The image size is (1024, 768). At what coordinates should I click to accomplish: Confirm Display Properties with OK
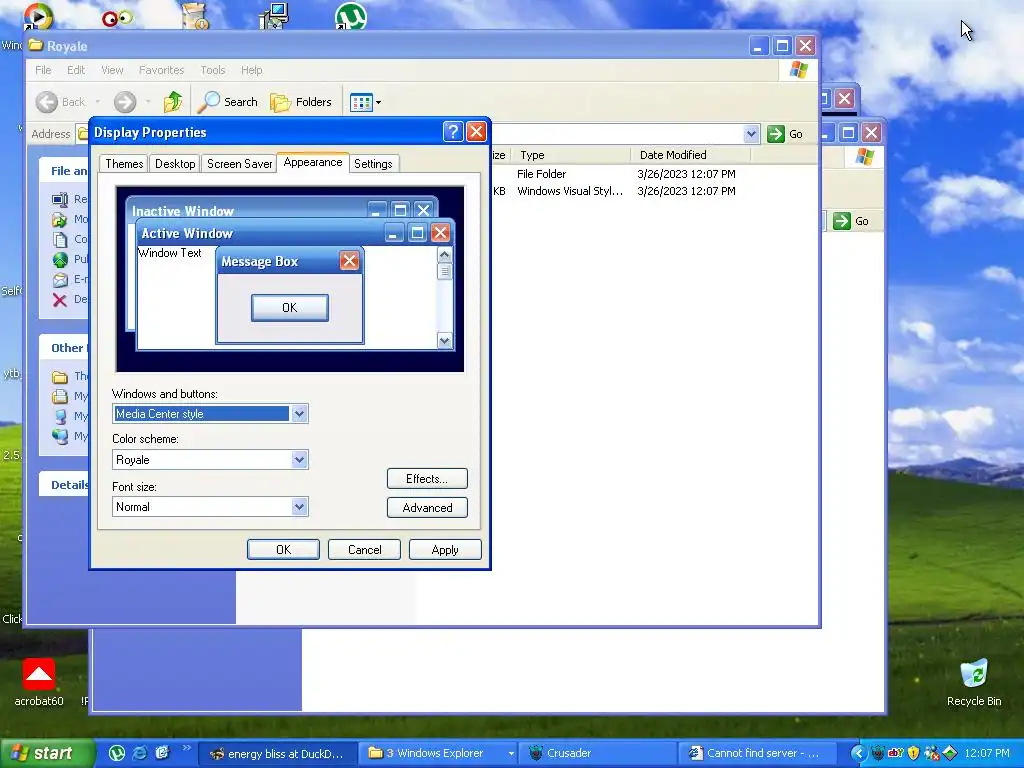tap(283, 550)
